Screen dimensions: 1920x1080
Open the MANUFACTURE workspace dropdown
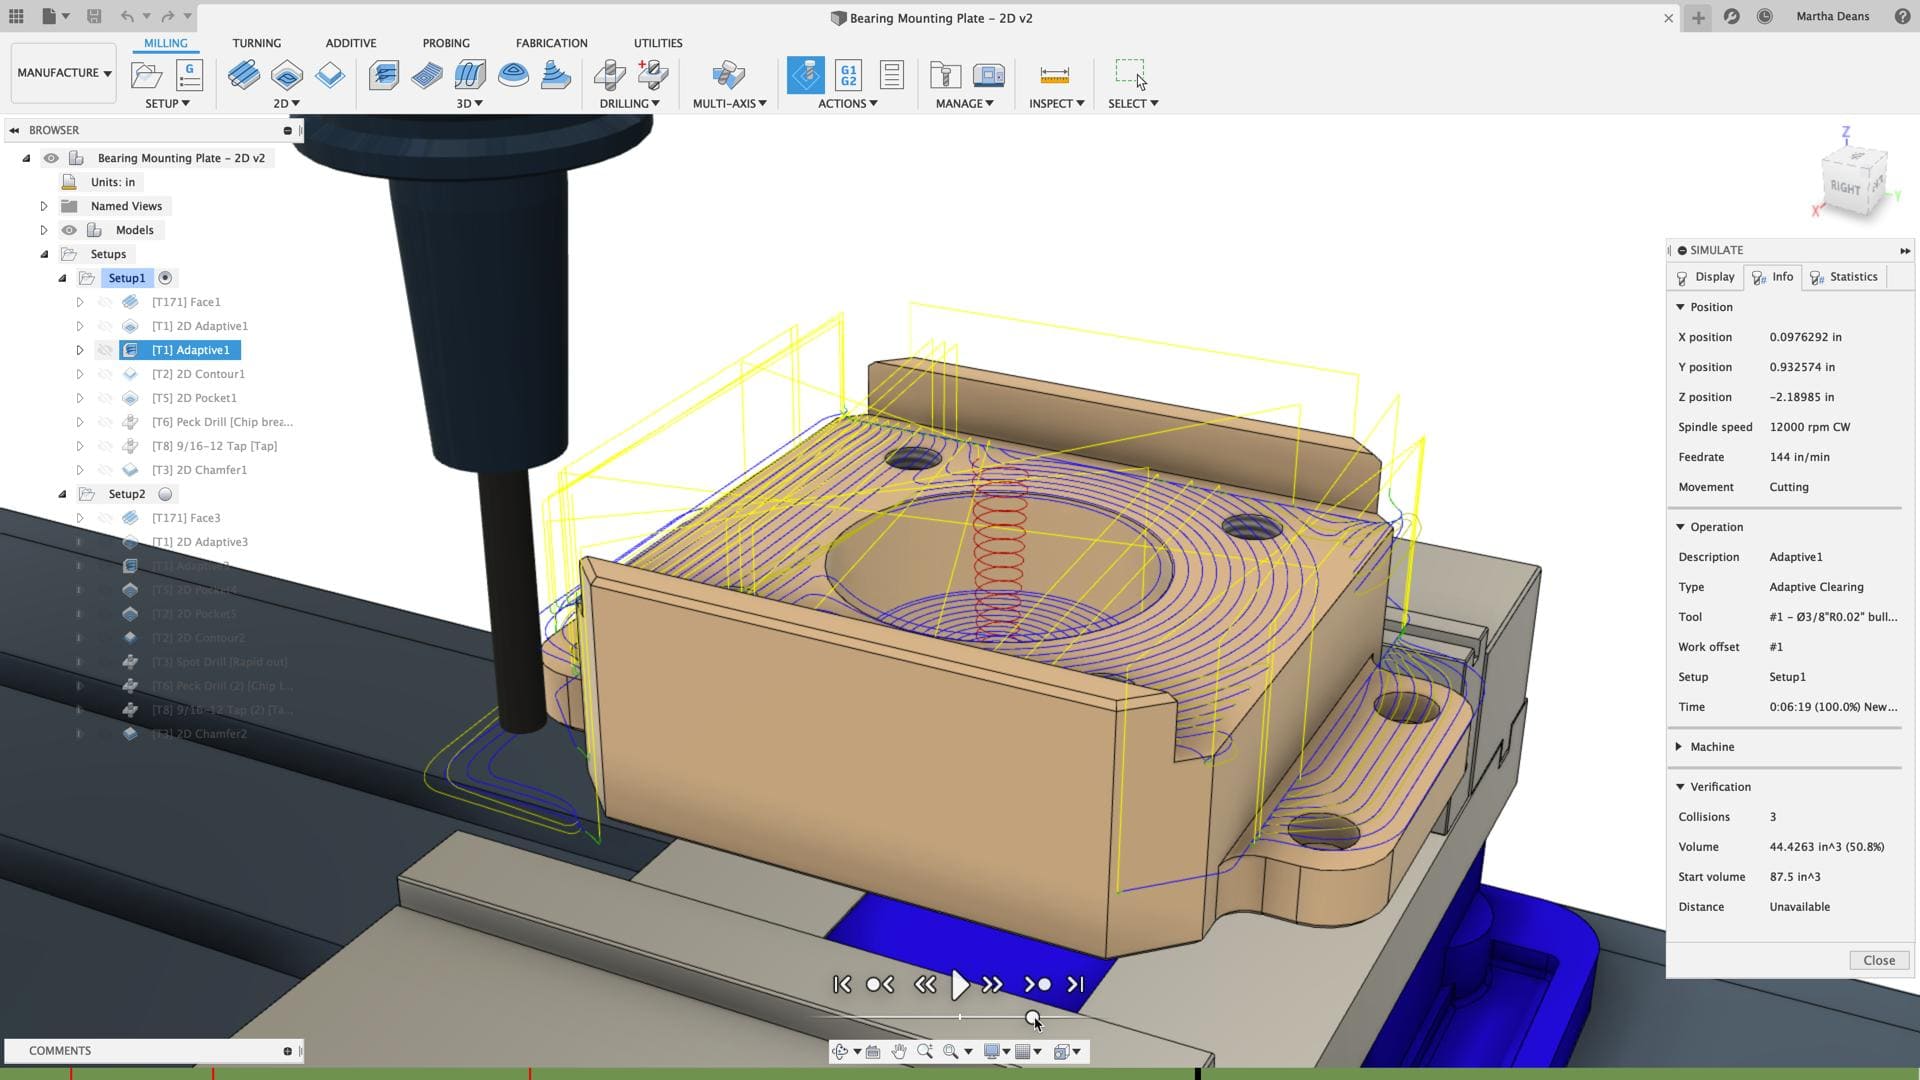click(x=64, y=73)
